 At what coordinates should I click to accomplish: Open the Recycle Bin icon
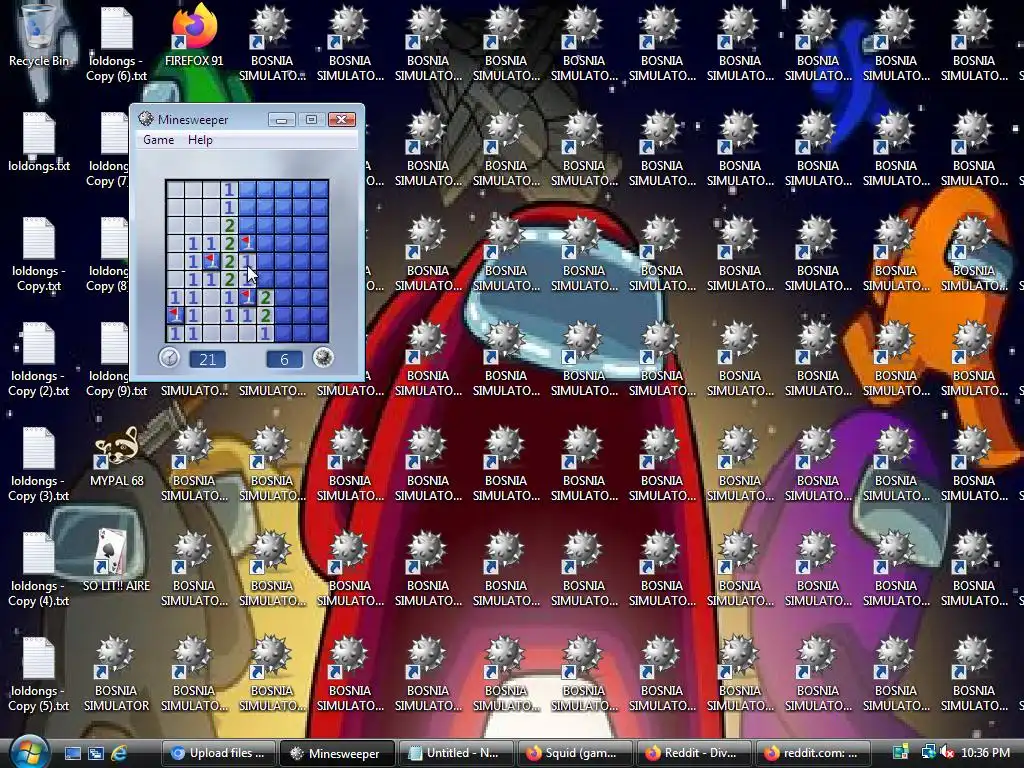click(39, 36)
